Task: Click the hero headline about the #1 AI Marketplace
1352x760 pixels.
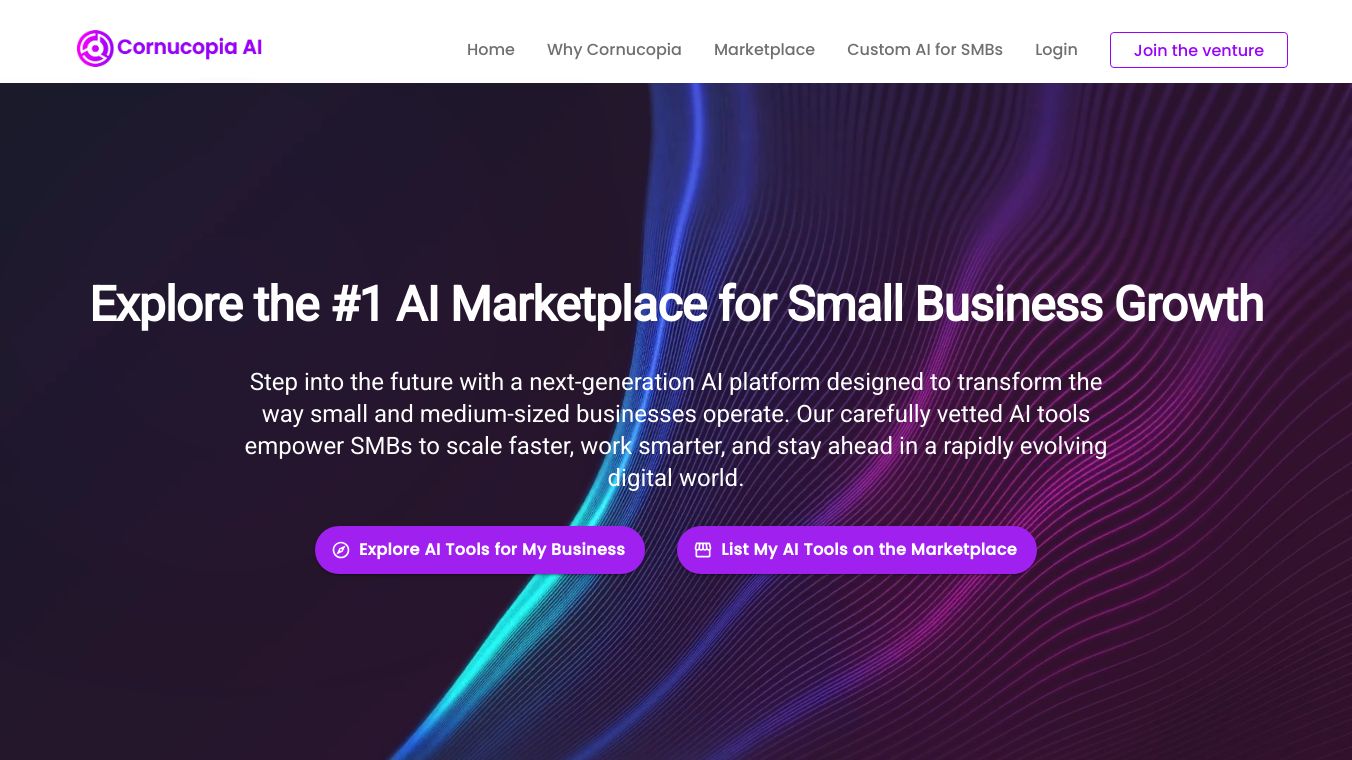Action: pyautogui.click(x=676, y=304)
